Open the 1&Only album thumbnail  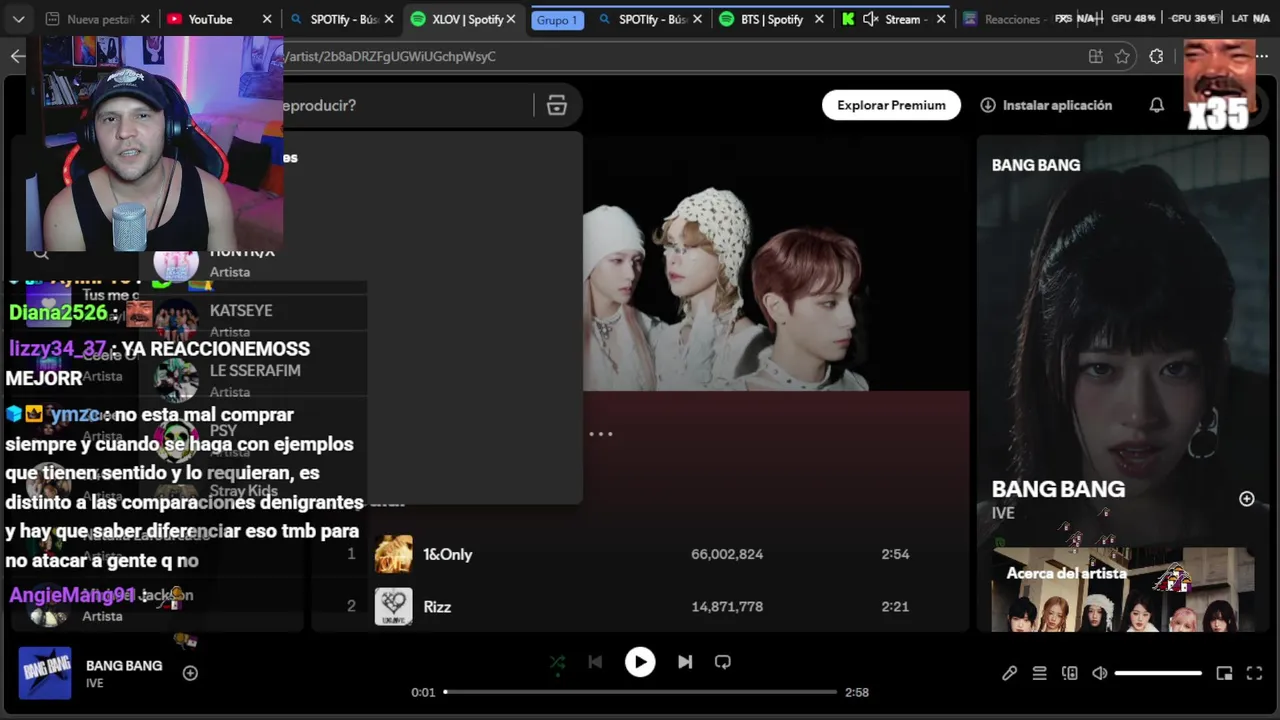393,554
